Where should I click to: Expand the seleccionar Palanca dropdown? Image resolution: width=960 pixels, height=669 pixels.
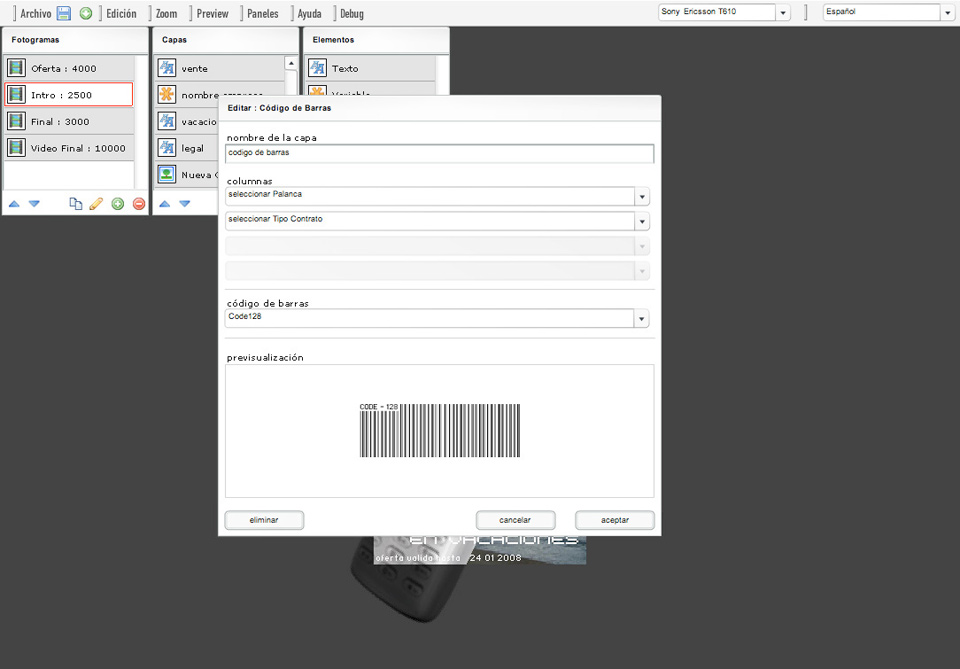click(x=642, y=196)
